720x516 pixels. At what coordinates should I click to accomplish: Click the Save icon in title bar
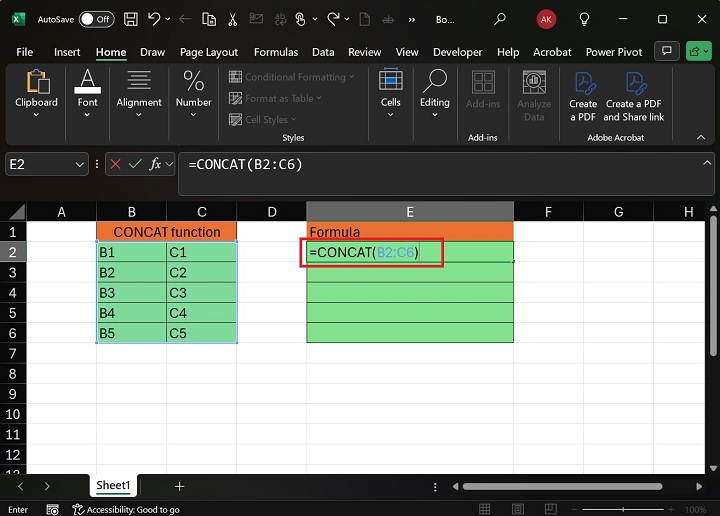(130, 19)
